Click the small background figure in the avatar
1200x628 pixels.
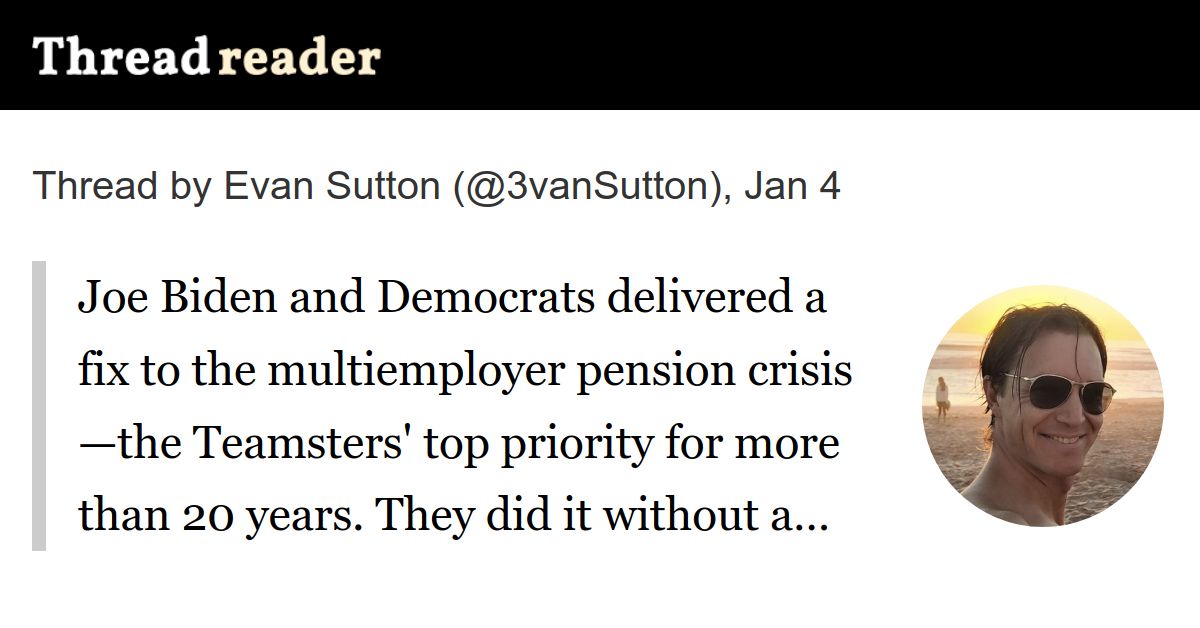tap(942, 397)
